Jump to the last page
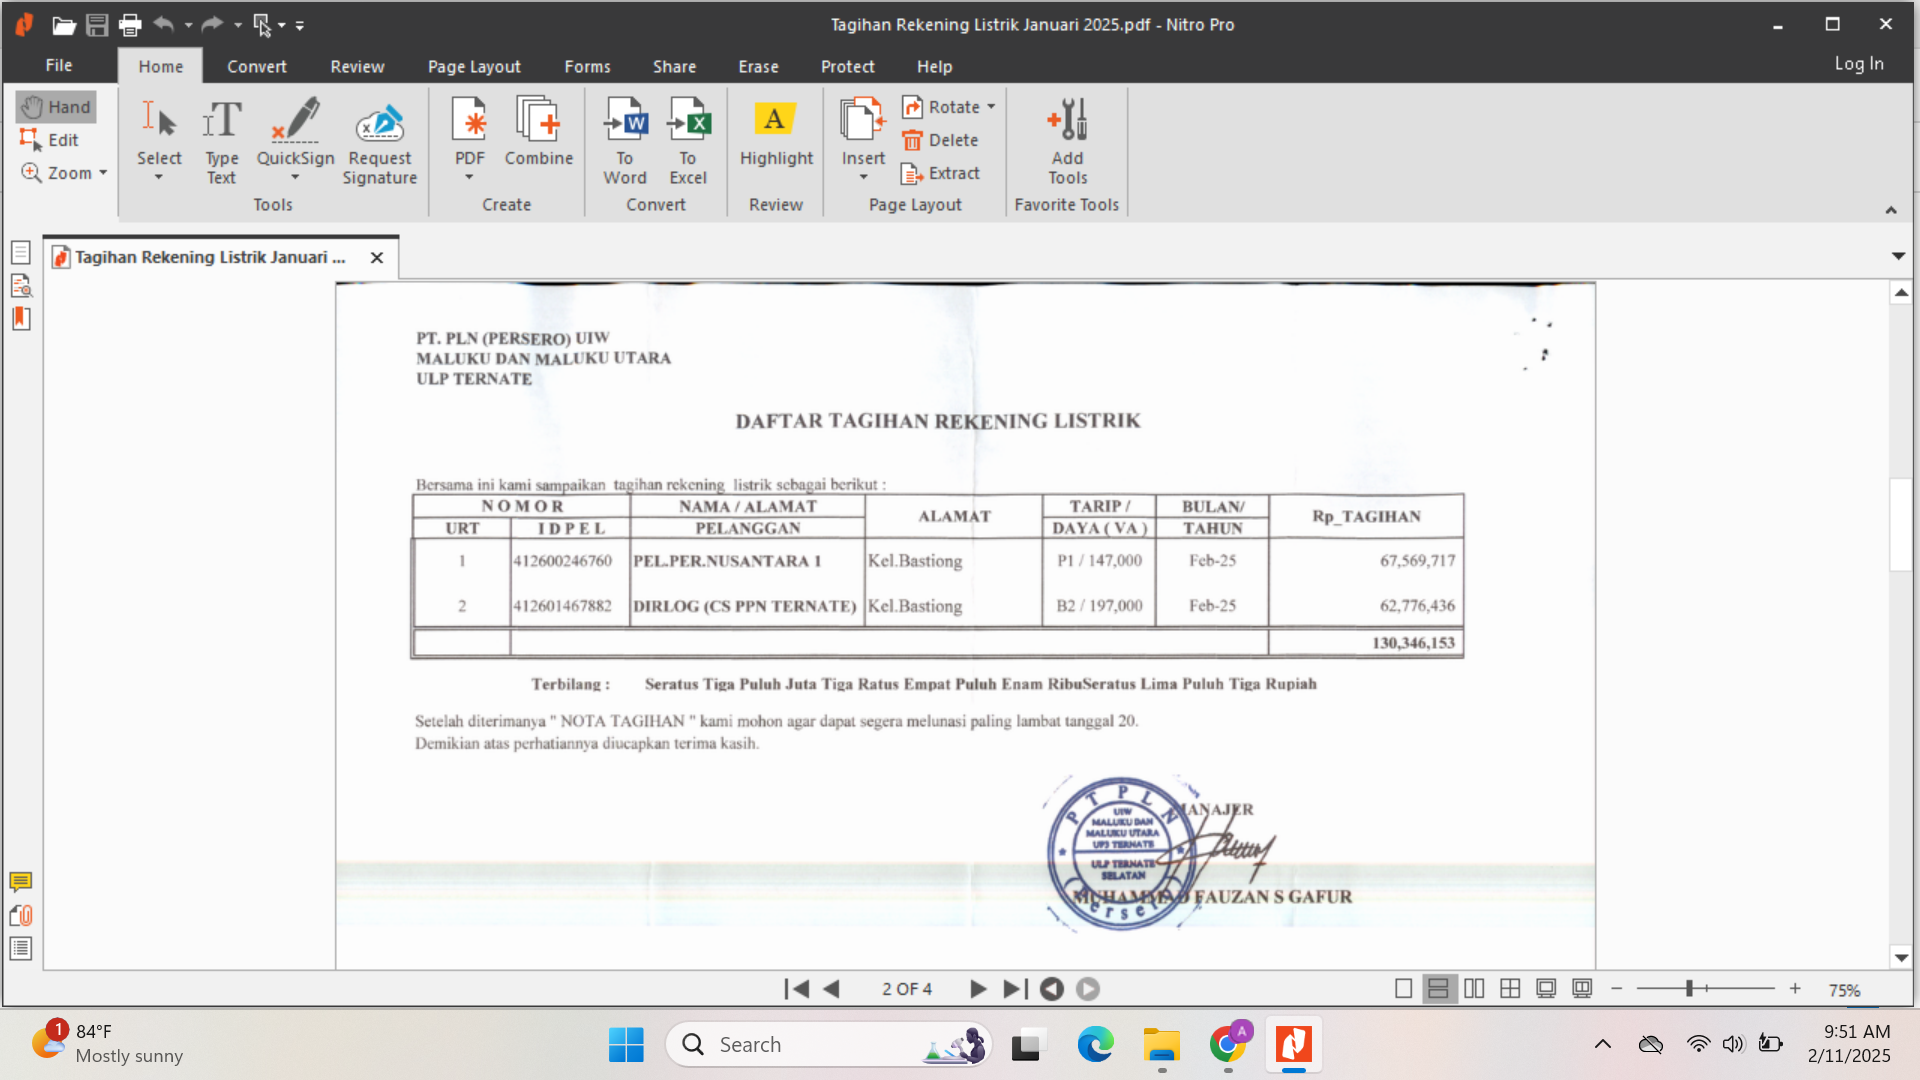The height and width of the screenshot is (1080, 1920). (x=1014, y=989)
